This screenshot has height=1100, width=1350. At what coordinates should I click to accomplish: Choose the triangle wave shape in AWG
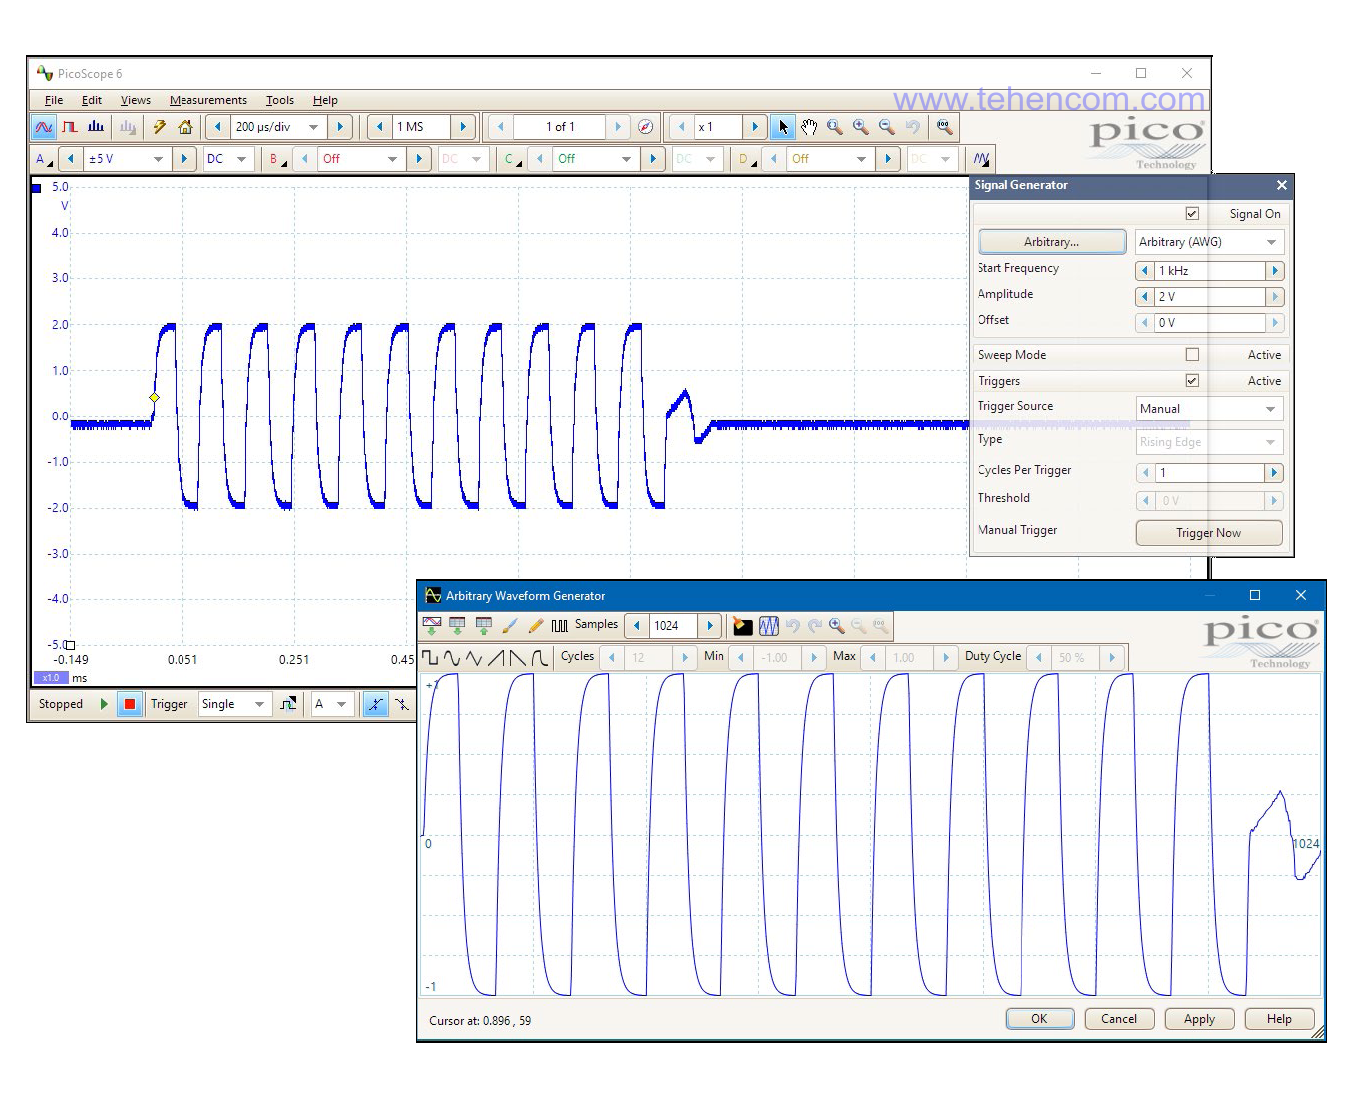(x=474, y=657)
